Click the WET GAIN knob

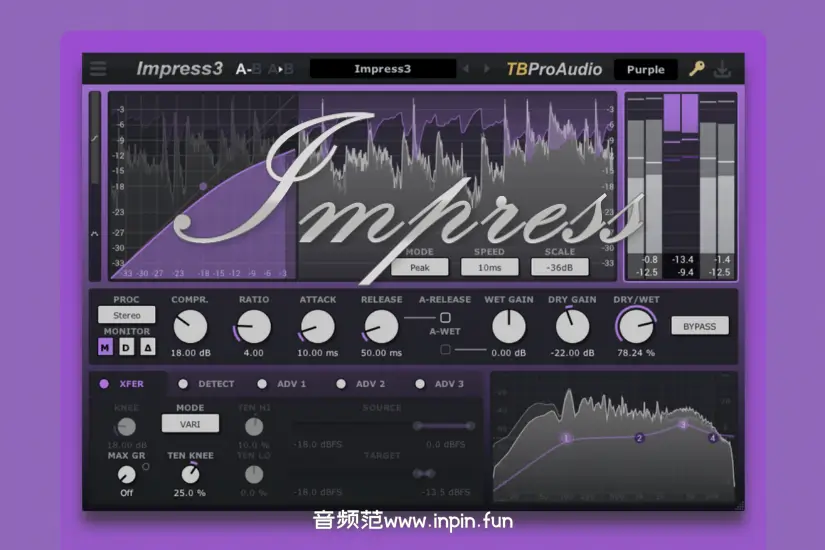coord(509,326)
